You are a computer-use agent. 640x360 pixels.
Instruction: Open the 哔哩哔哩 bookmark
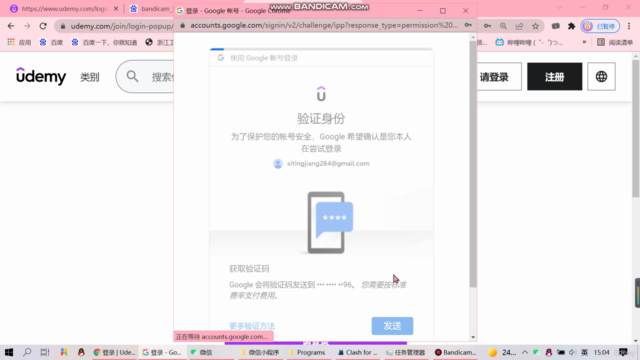tap(529, 42)
